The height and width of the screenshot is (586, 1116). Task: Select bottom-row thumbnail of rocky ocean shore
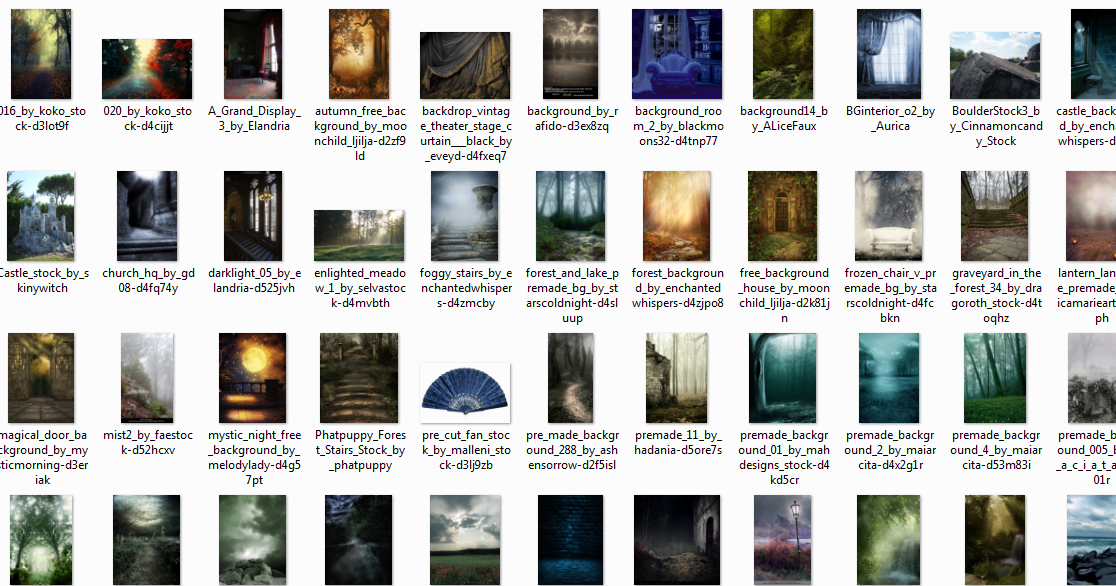coord(1091,540)
